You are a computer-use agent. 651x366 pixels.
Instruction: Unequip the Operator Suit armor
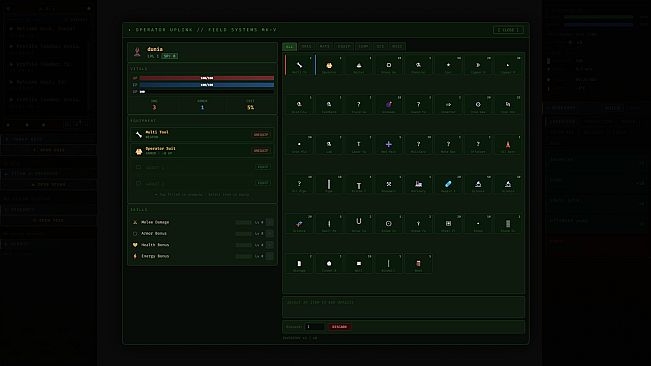[x=261, y=151]
